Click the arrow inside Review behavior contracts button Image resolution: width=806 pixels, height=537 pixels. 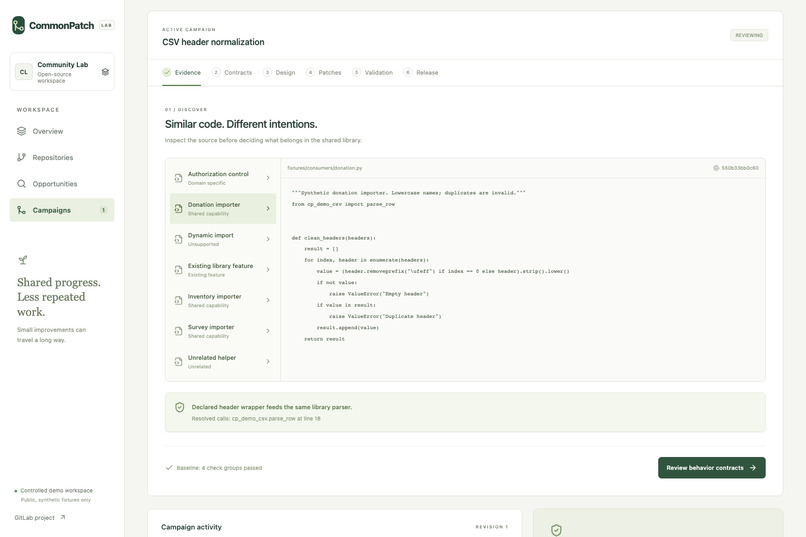(x=753, y=468)
